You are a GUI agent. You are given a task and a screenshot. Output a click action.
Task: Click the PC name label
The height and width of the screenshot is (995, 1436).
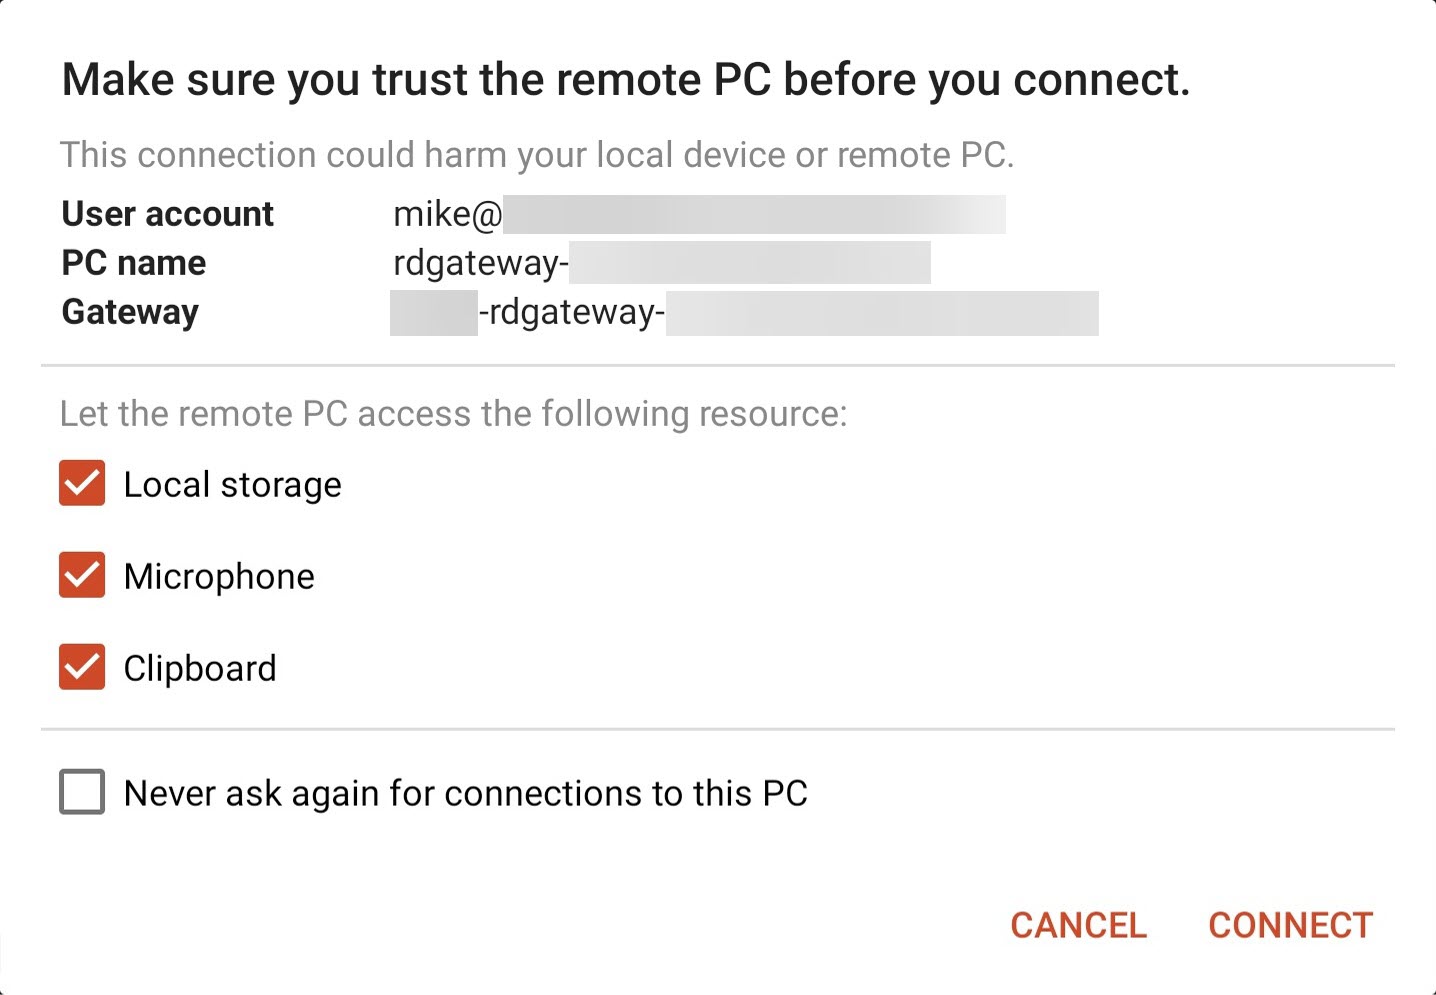133,262
